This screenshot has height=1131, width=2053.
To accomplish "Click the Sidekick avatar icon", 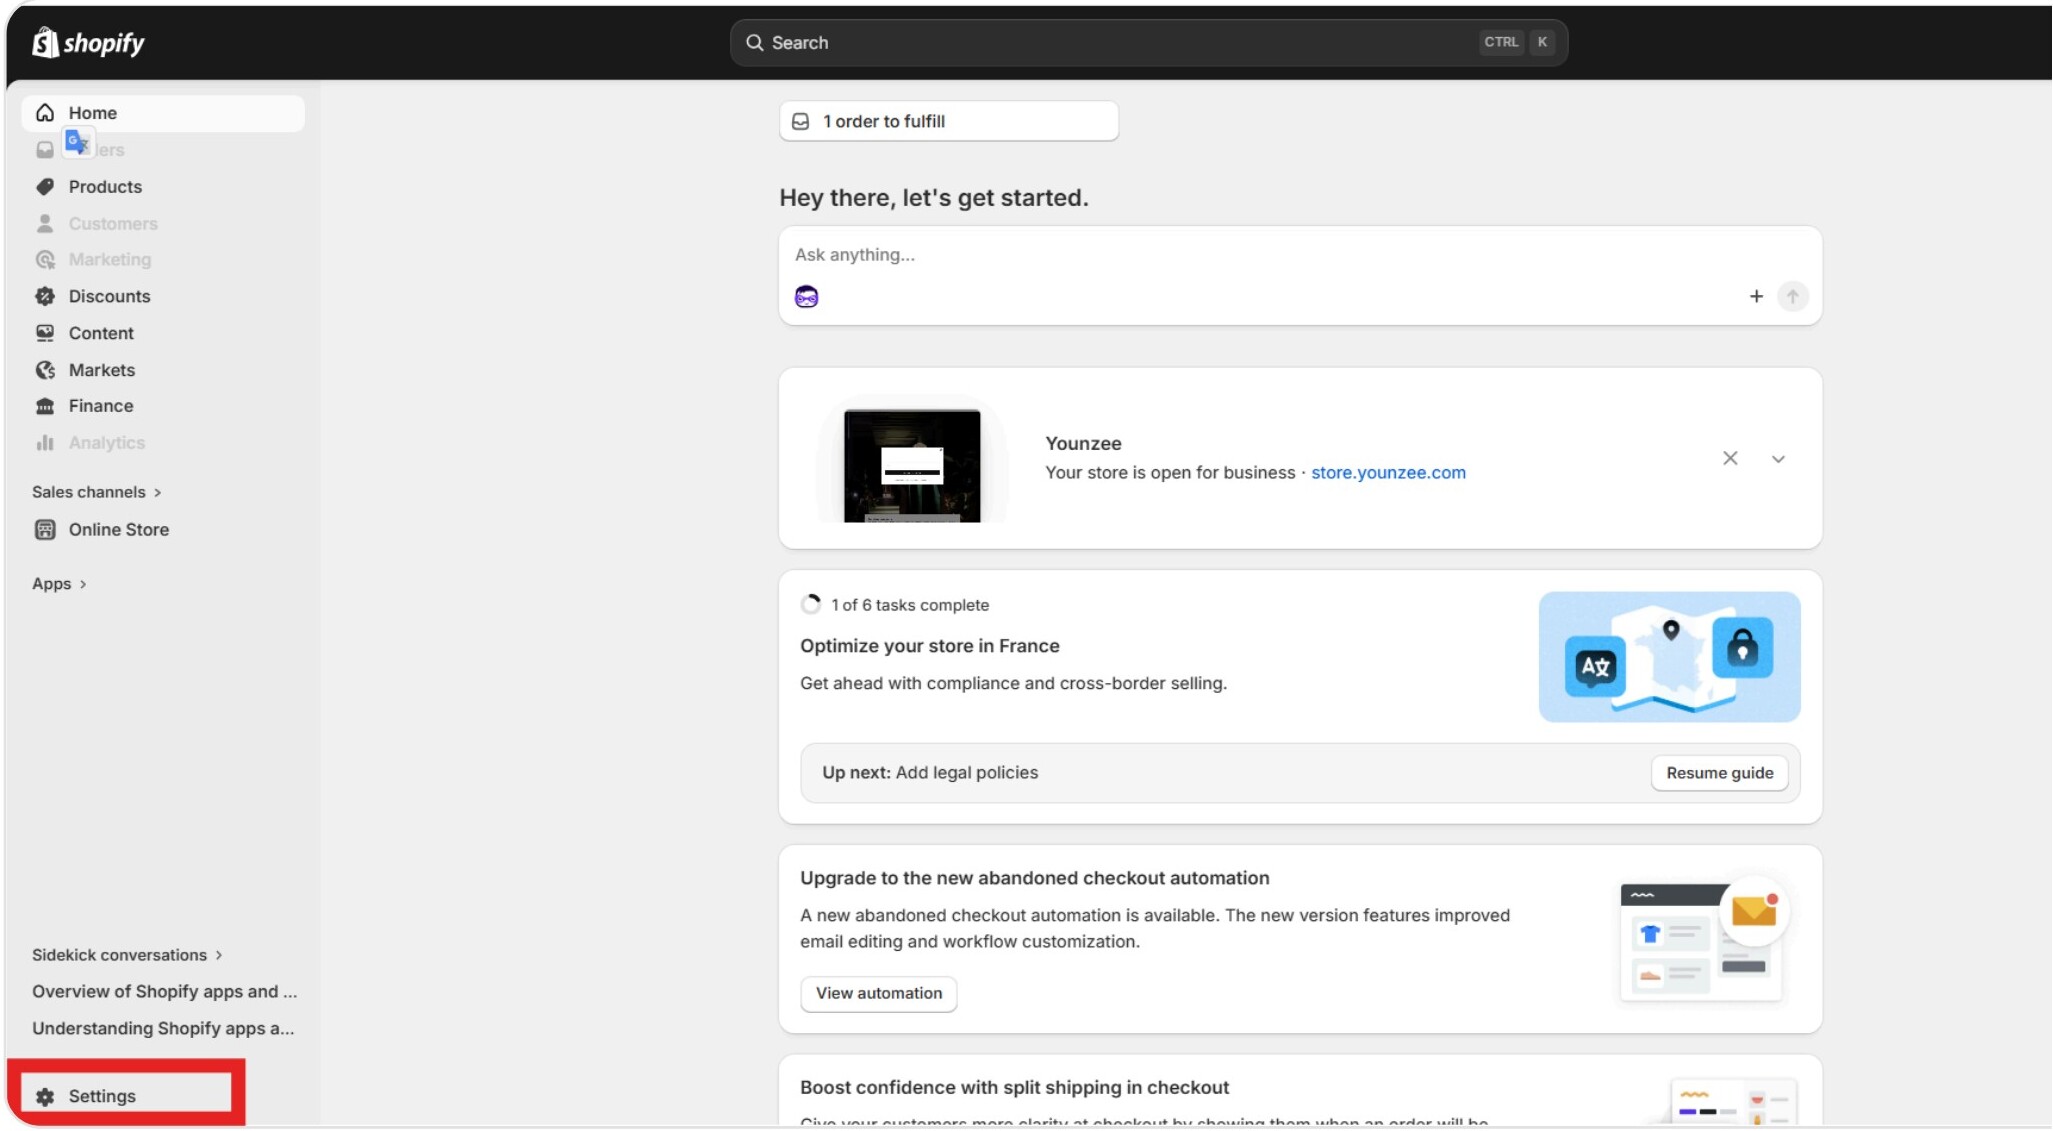I will coord(806,297).
